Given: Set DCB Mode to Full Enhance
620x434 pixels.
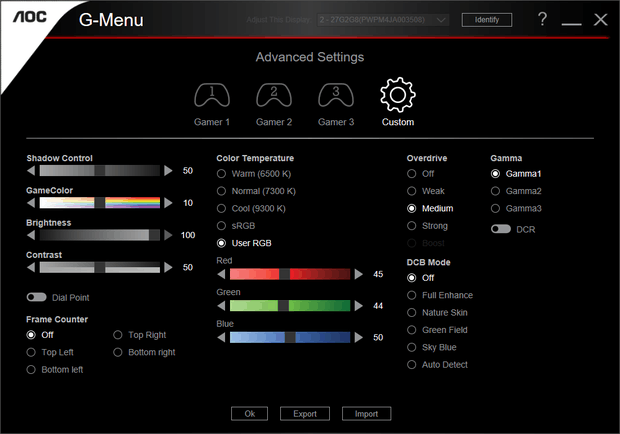Looking at the screenshot, I should pyautogui.click(x=440, y=296).
